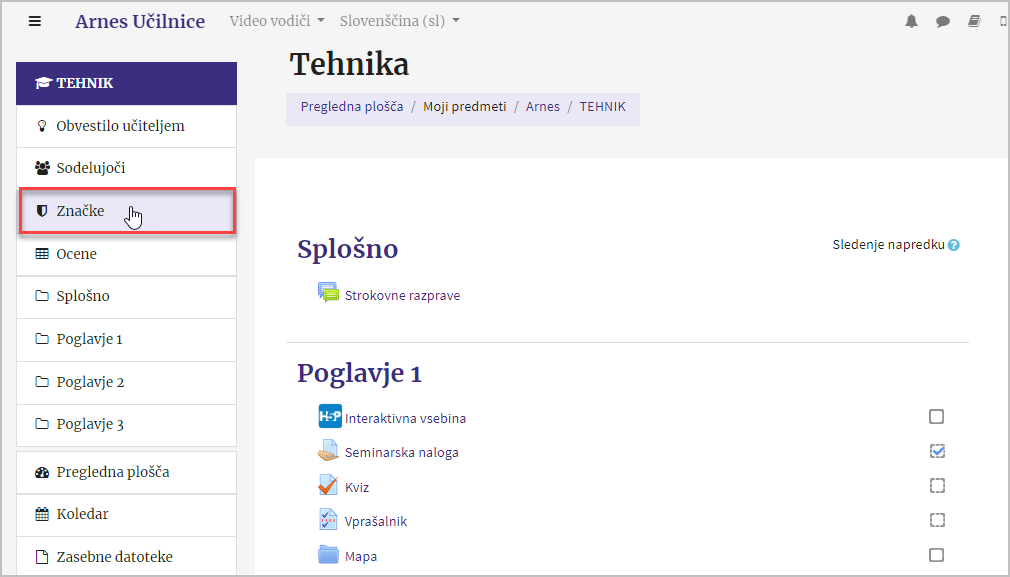Open Strokovne razprave forum link
This screenshot has height=577, width=1010.
click(x=402, y=296)
